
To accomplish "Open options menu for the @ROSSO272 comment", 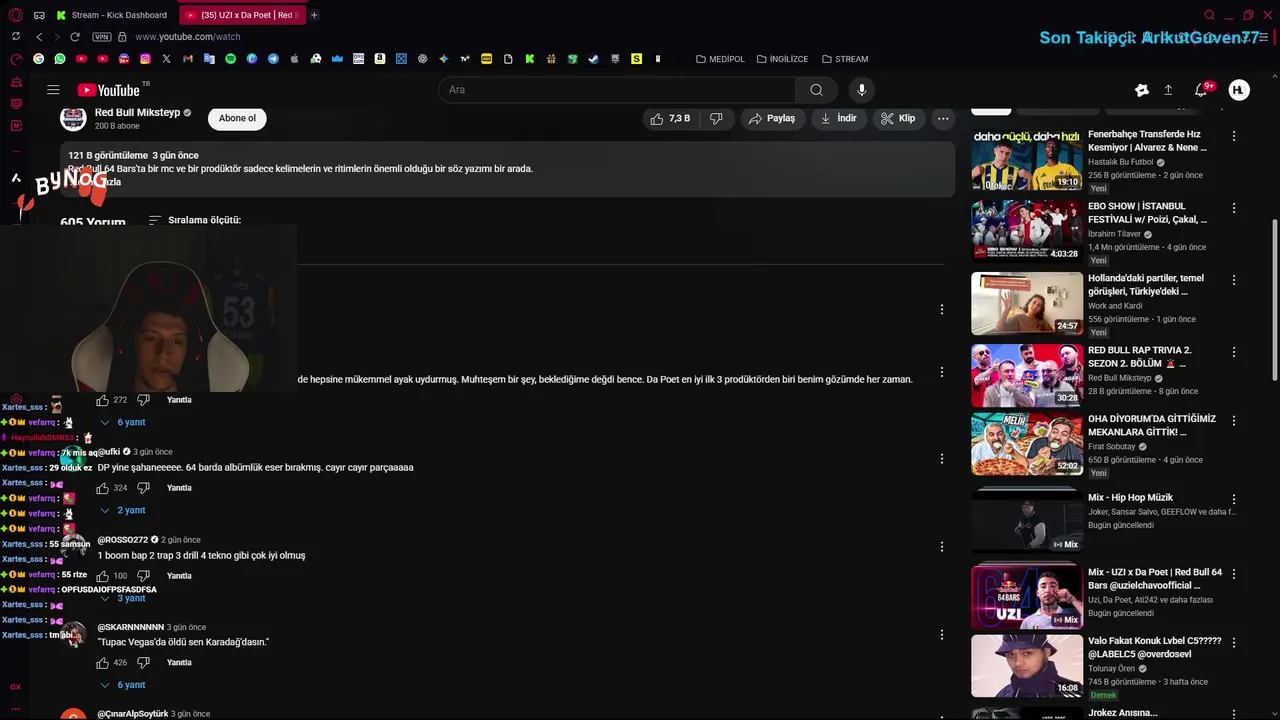I will pyautogui.click(x=941, y=547).
